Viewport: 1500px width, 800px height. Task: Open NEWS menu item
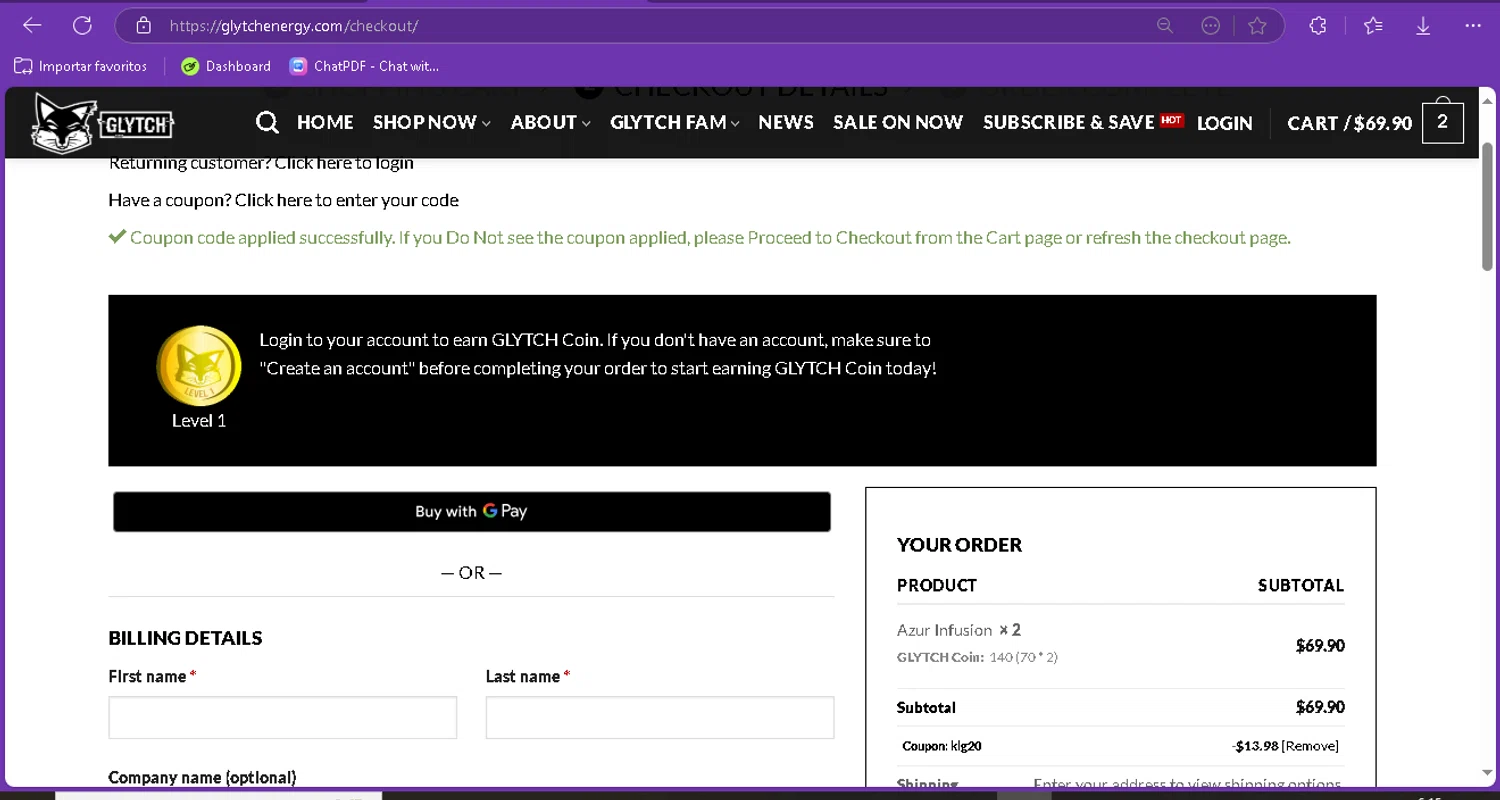pyautogui.click(x=785, y=122)
